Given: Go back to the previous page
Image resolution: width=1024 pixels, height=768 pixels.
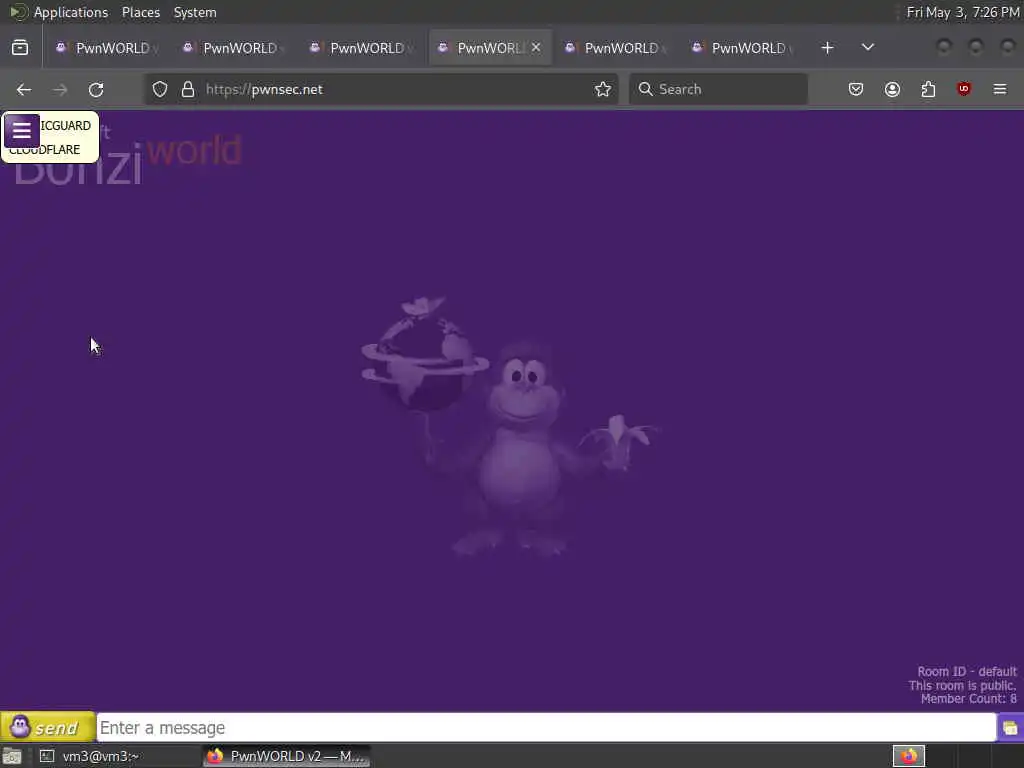Looking at the screenshot, I should pyautogui.click(x=24, y=89).
